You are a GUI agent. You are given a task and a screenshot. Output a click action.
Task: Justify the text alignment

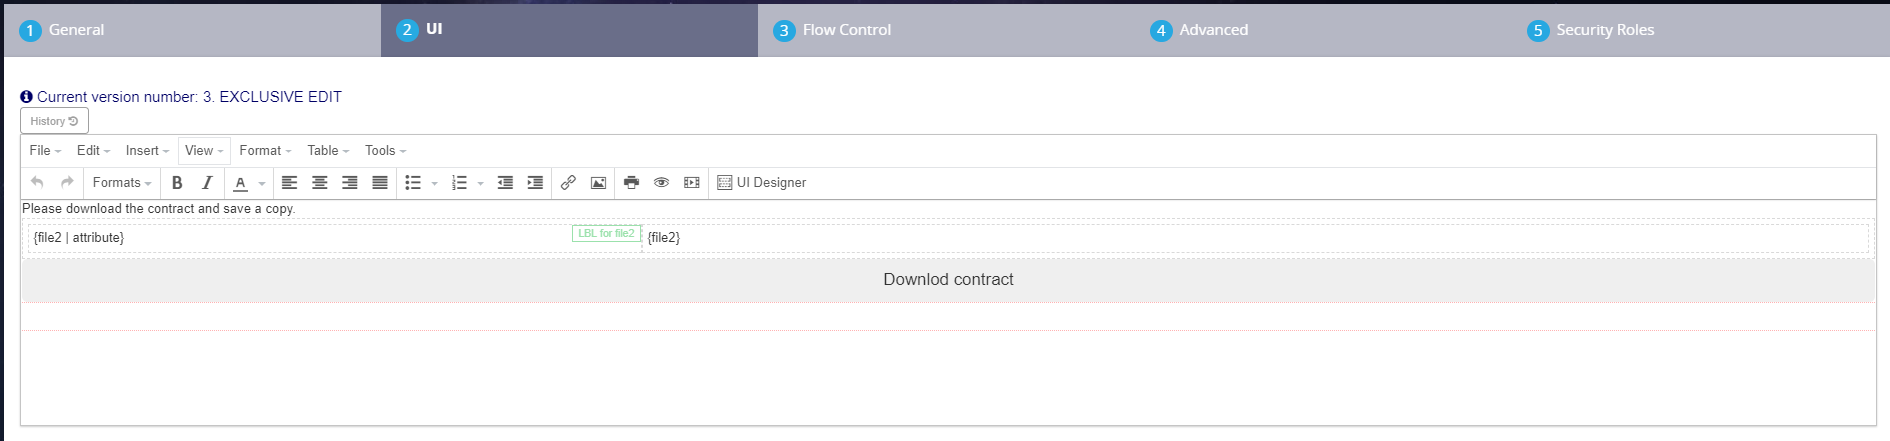[380, 183]
